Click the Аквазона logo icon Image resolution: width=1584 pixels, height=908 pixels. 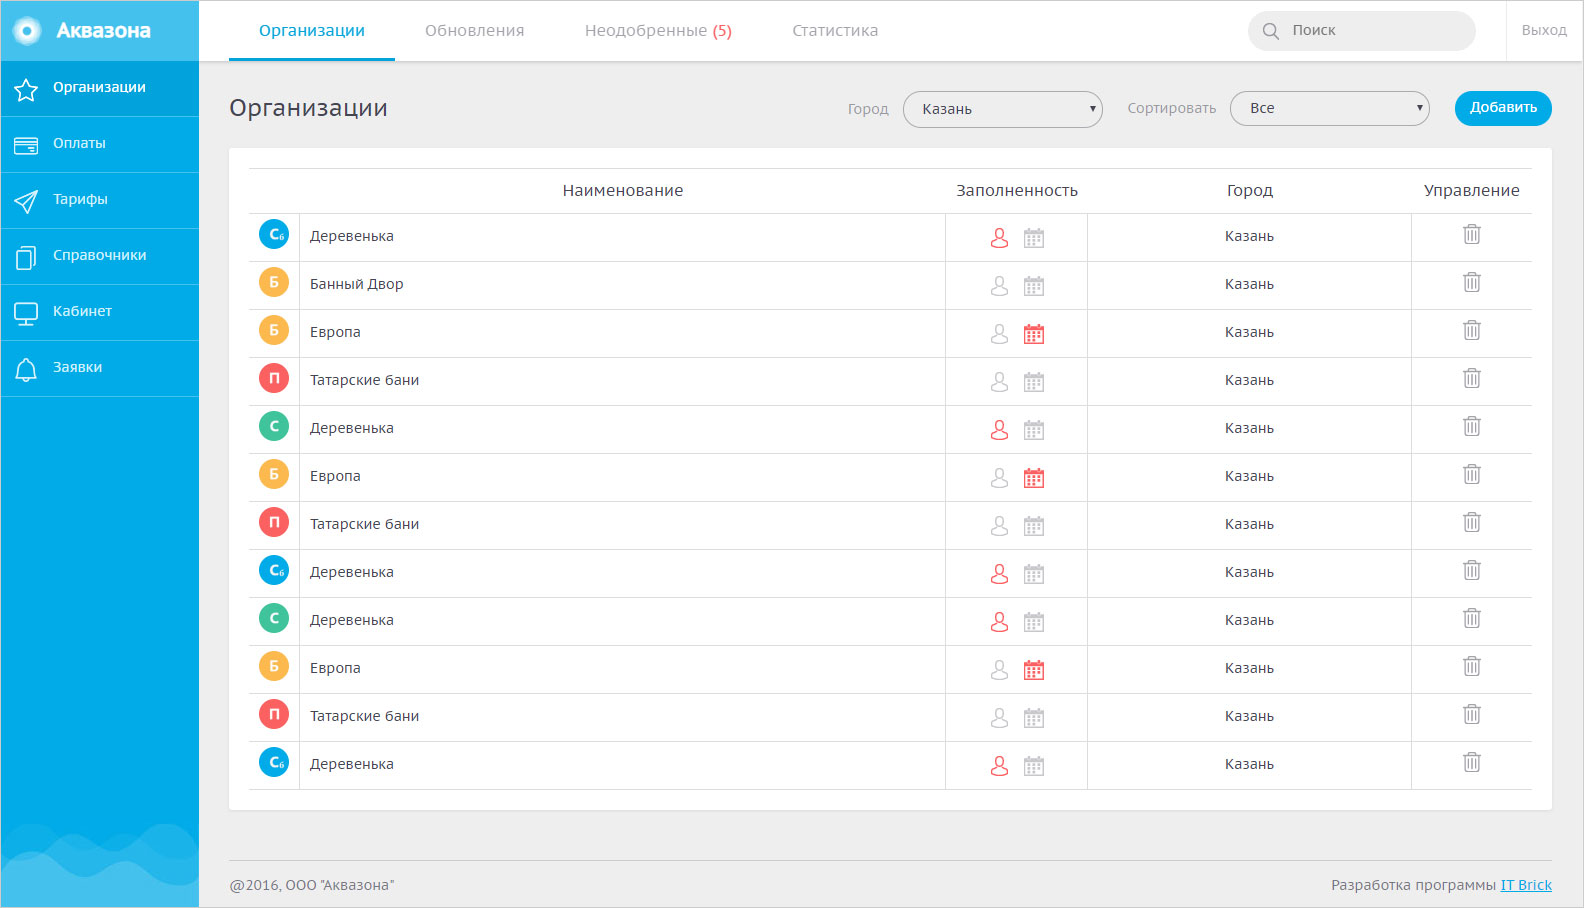(x=27, y=31)
